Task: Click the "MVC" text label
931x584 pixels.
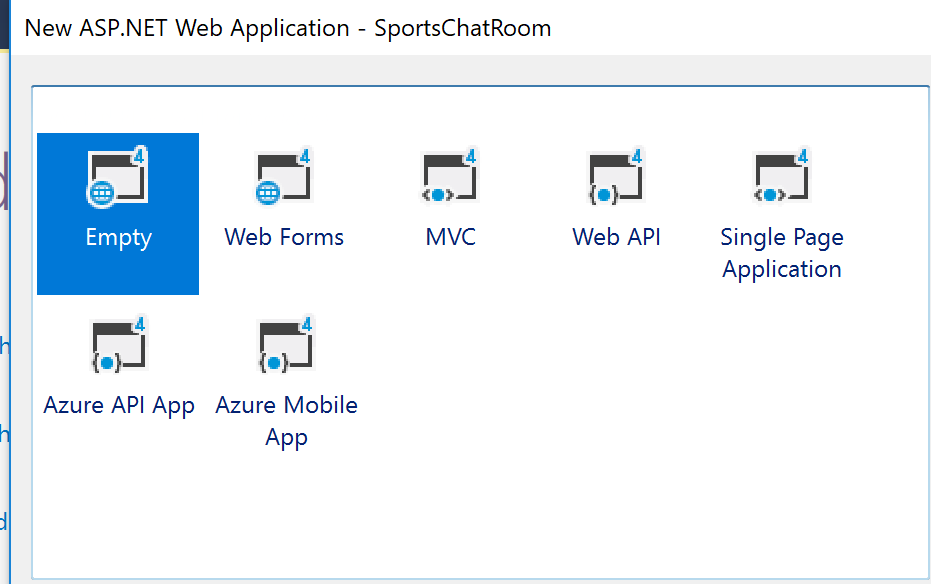Action: [450, 238]
